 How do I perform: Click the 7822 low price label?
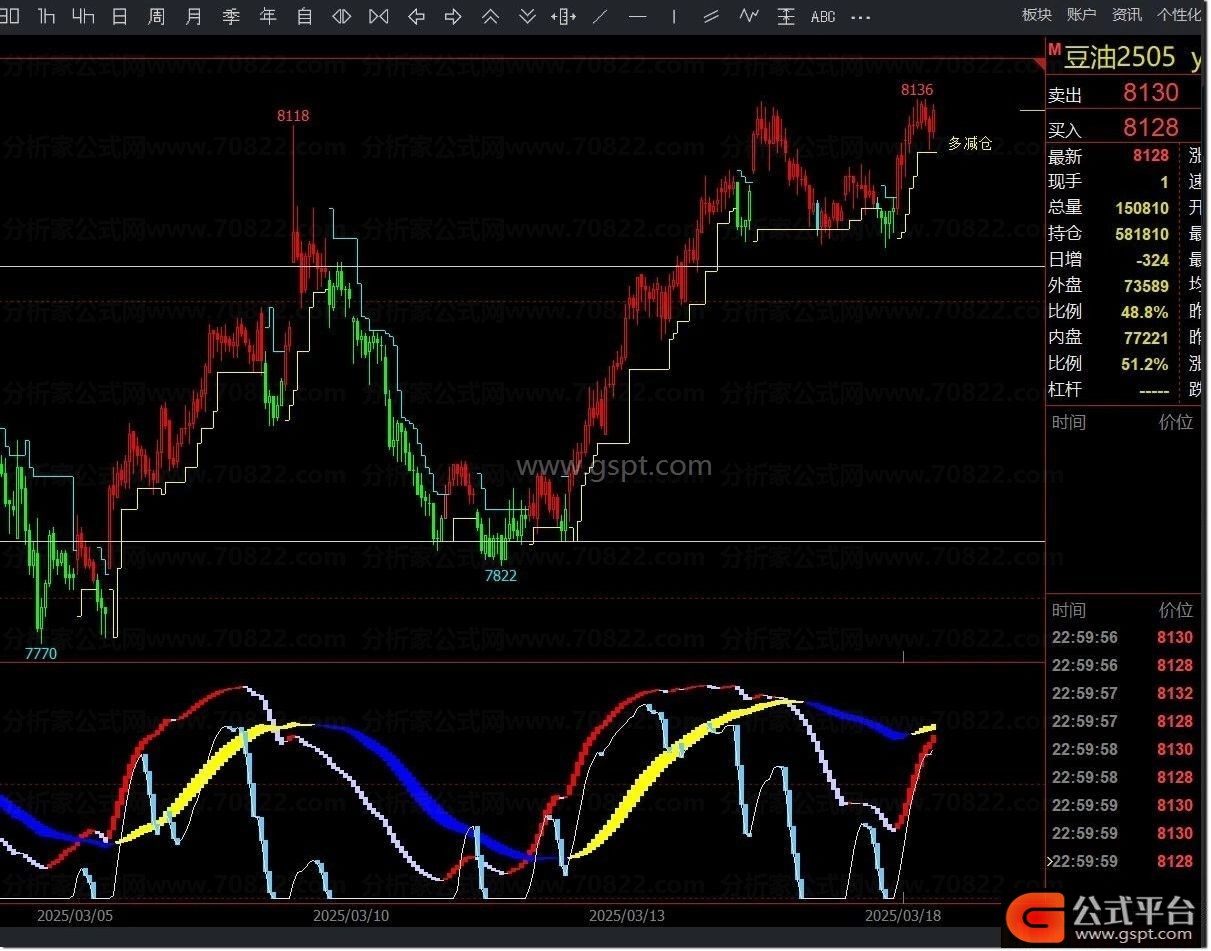click(501, 575)
